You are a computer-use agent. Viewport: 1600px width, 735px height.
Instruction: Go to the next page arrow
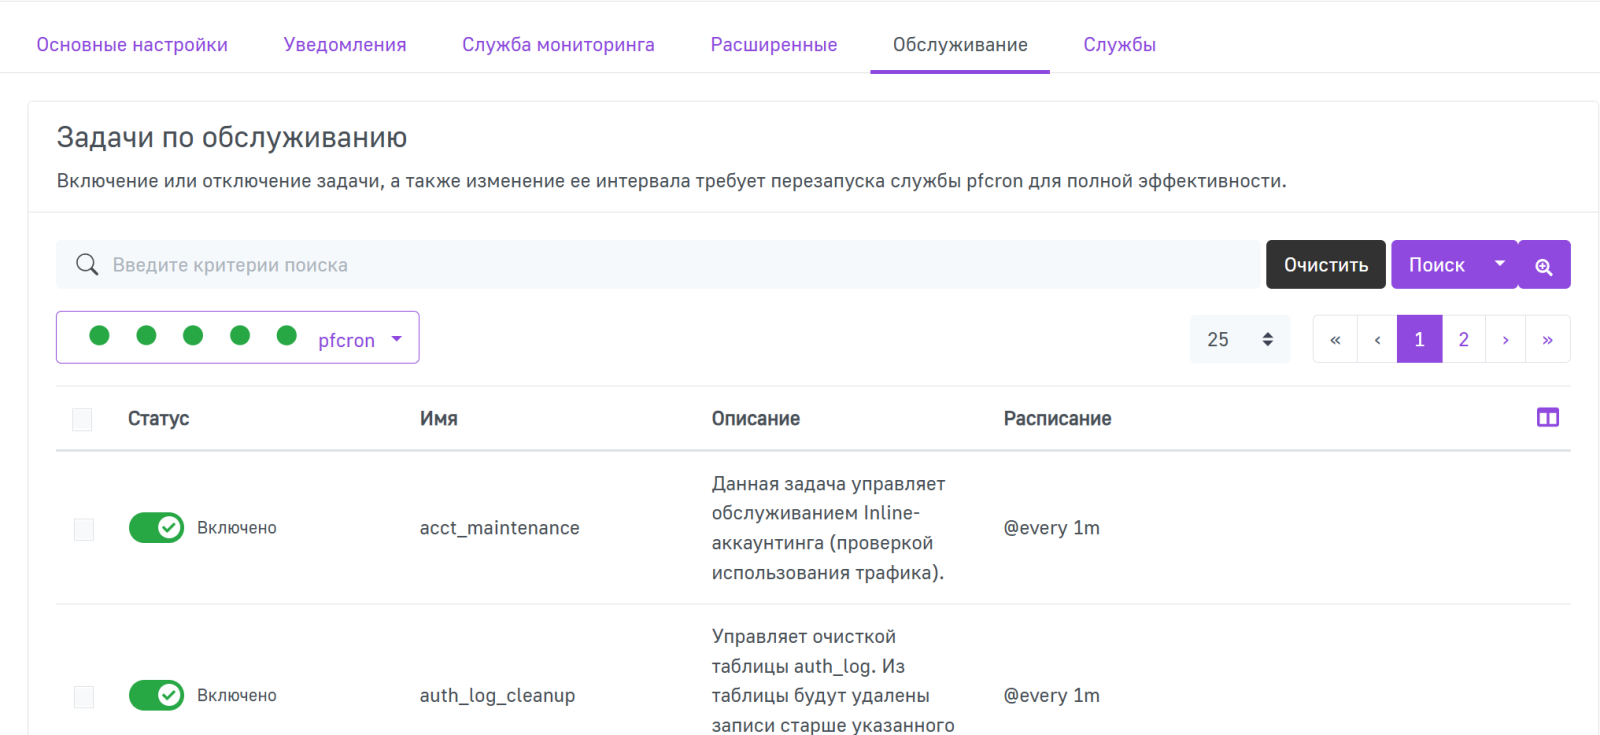point(1505,340)
